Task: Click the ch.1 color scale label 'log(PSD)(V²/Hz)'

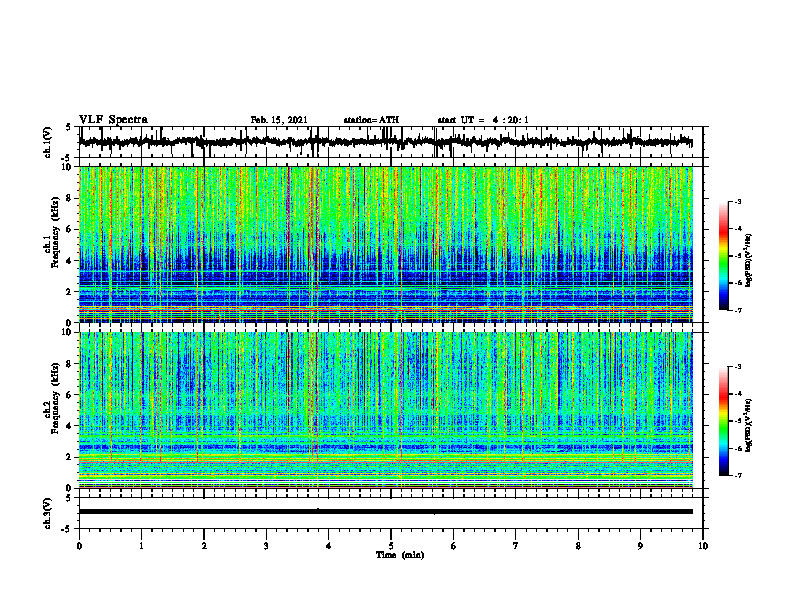Action: [749, 261]
